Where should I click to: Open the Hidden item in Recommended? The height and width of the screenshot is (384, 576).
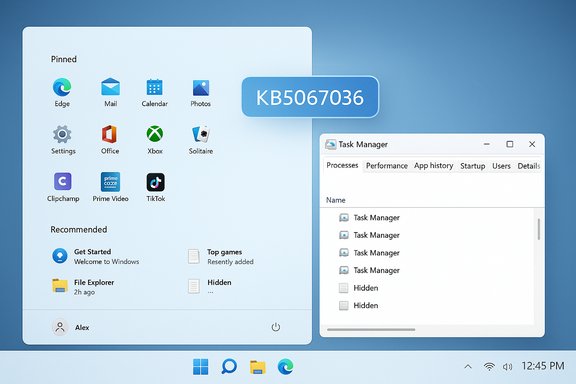209,287
